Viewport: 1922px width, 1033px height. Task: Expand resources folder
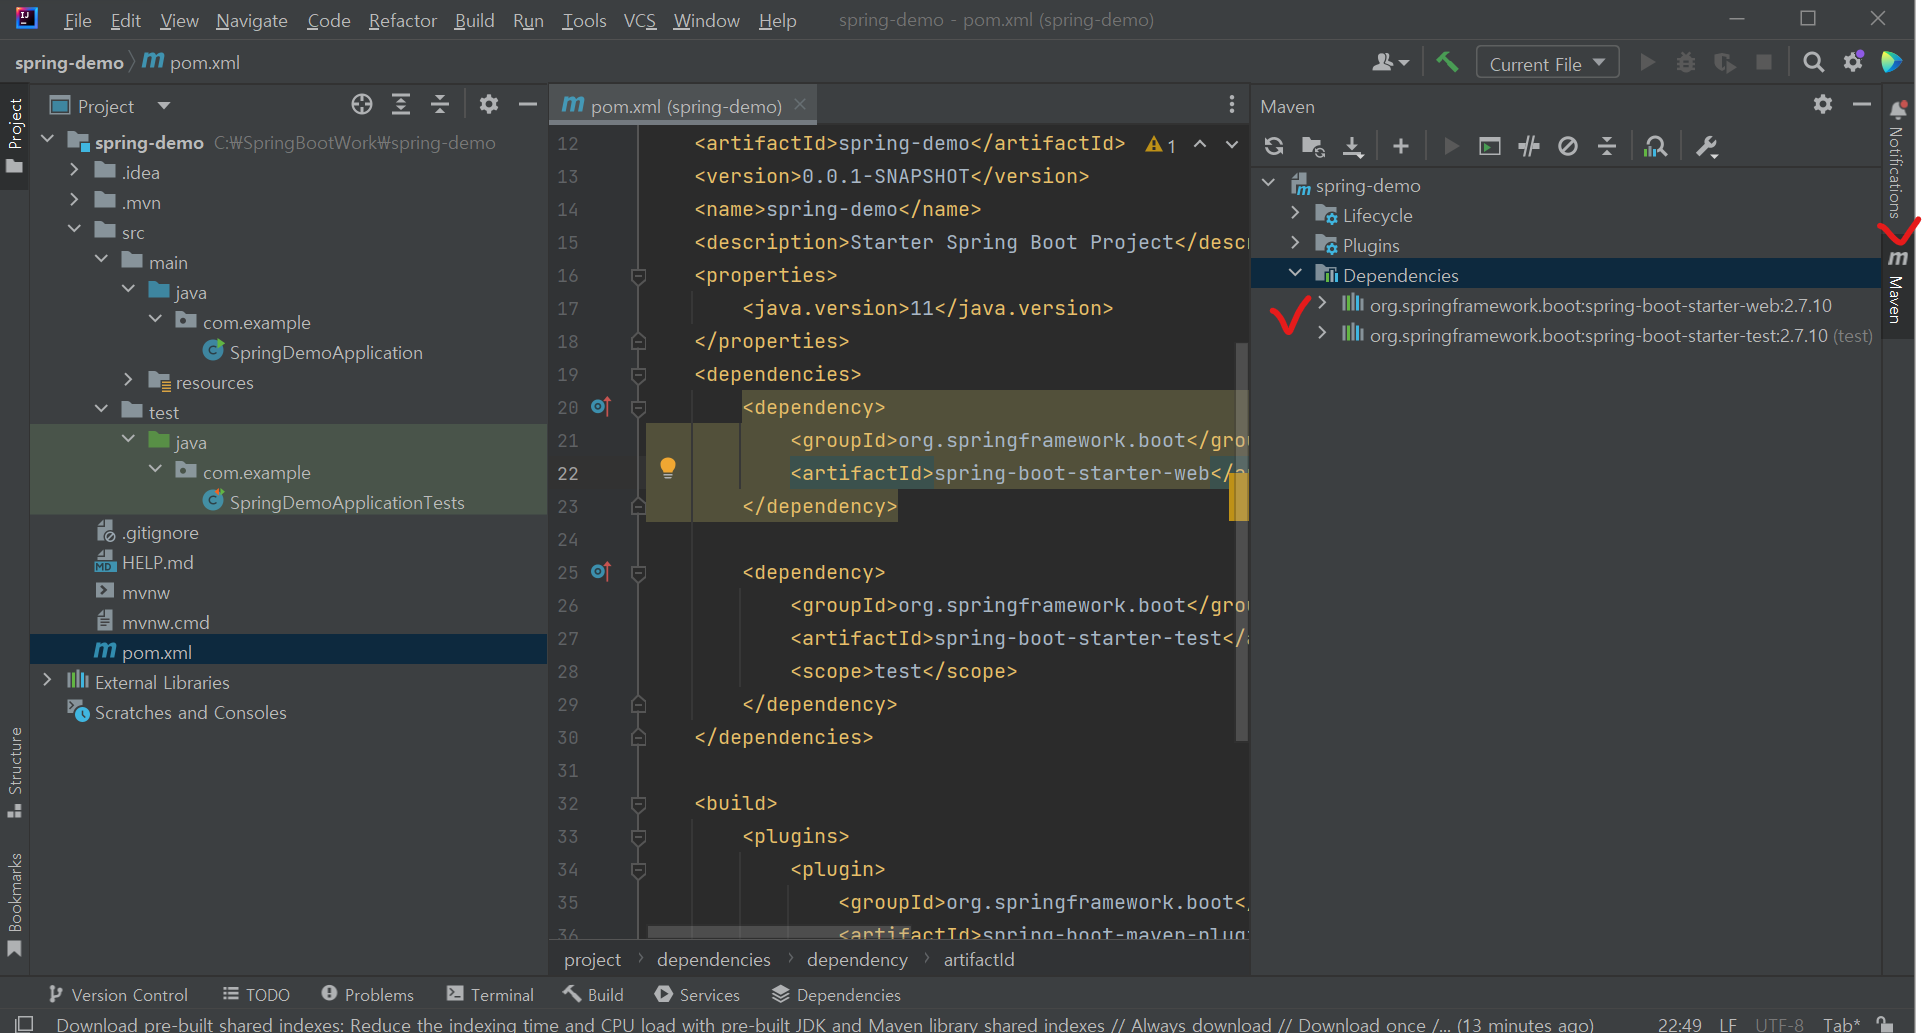pos(128,380)
